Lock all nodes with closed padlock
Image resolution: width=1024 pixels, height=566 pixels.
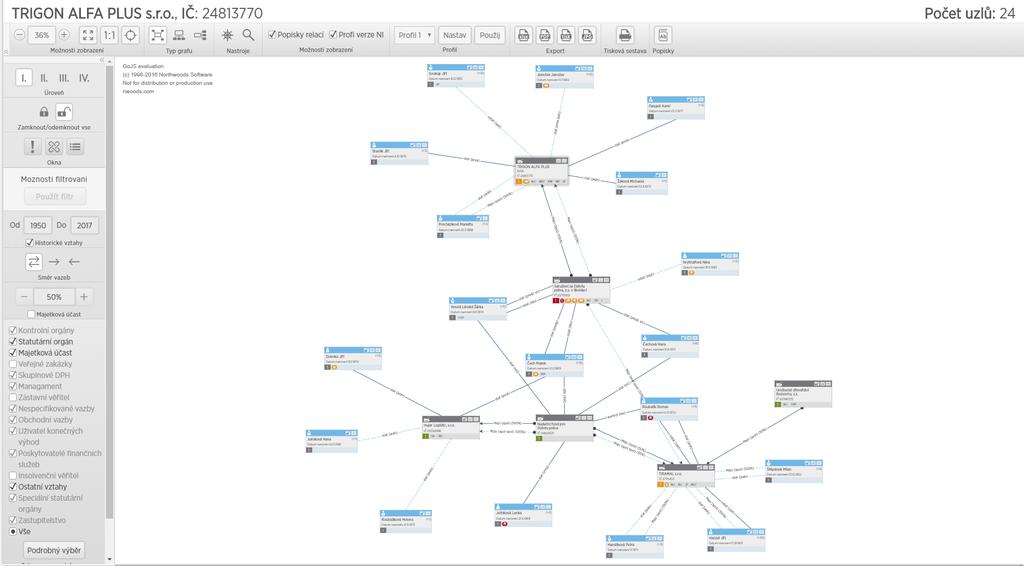[44, 112]
